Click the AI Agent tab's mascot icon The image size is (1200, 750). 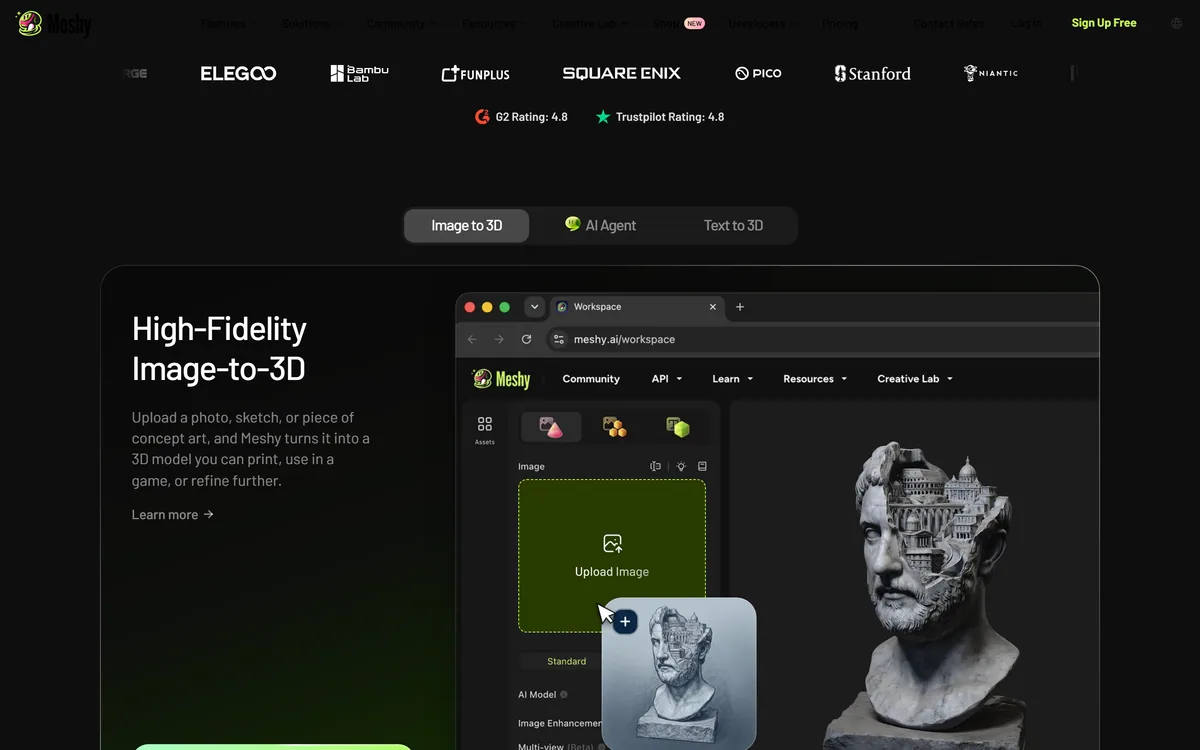tap(573, 225)
